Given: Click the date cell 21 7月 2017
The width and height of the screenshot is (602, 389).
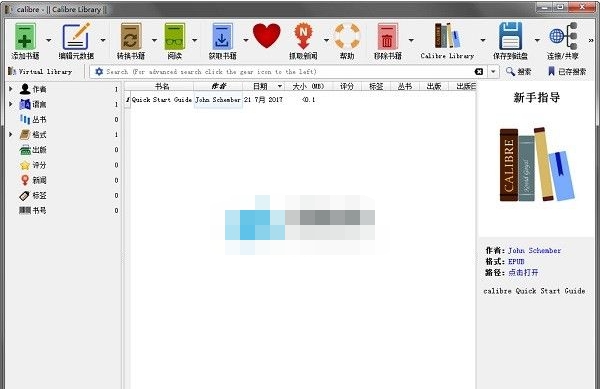Looking at the screenshot, I should (x=263, y=100).
